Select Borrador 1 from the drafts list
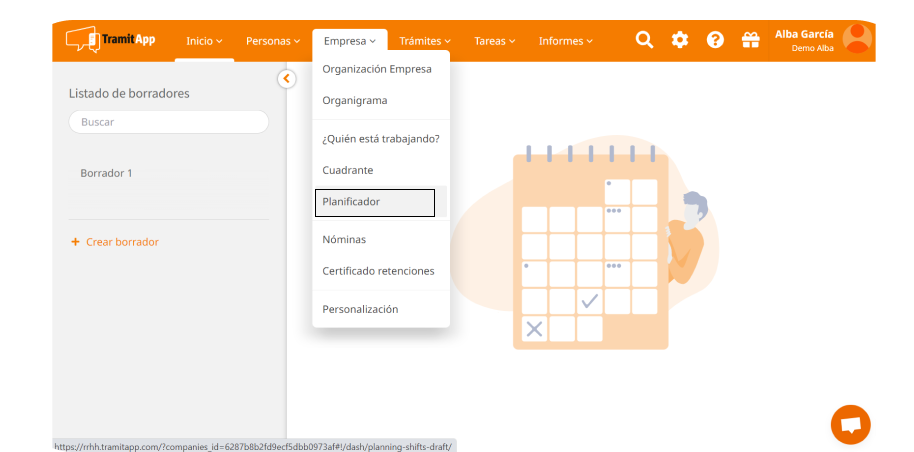 [107, 173]
